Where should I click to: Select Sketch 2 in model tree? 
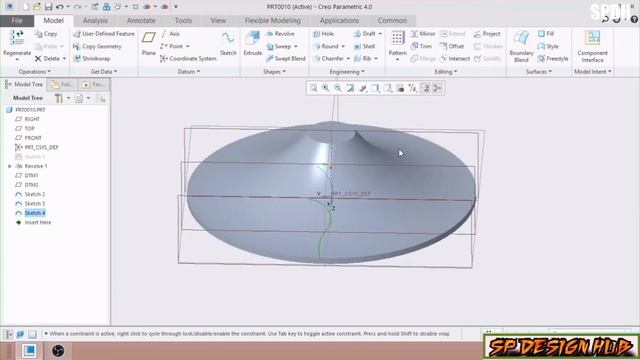pyautogui.click(x=35, y=194)
